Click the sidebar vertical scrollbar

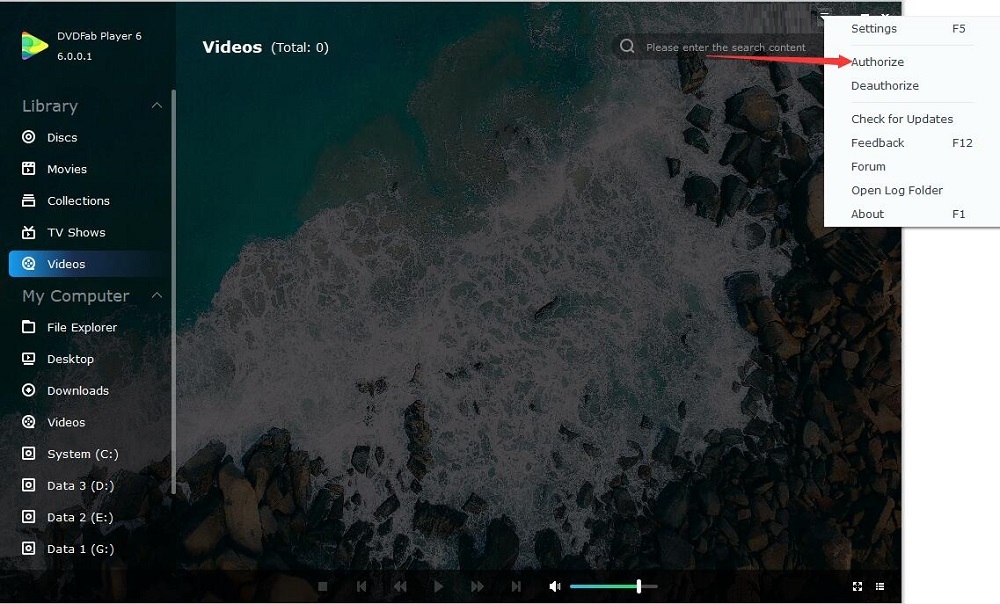click(173, 291)
